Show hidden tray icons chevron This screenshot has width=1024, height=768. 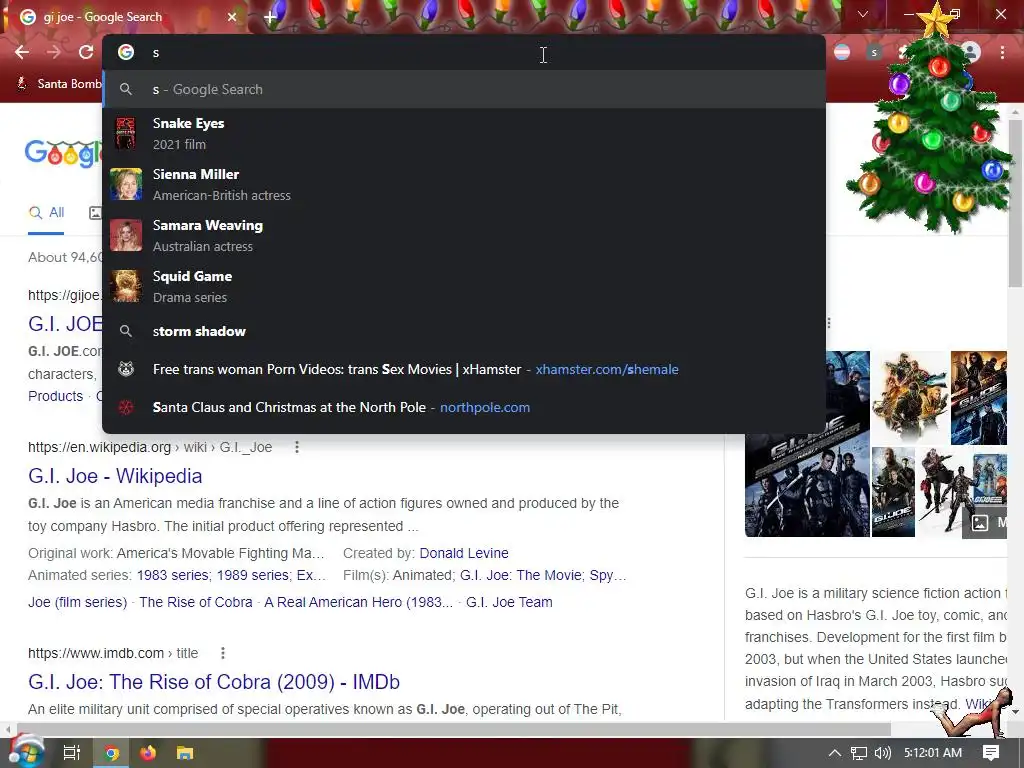[x=835, y=753]
